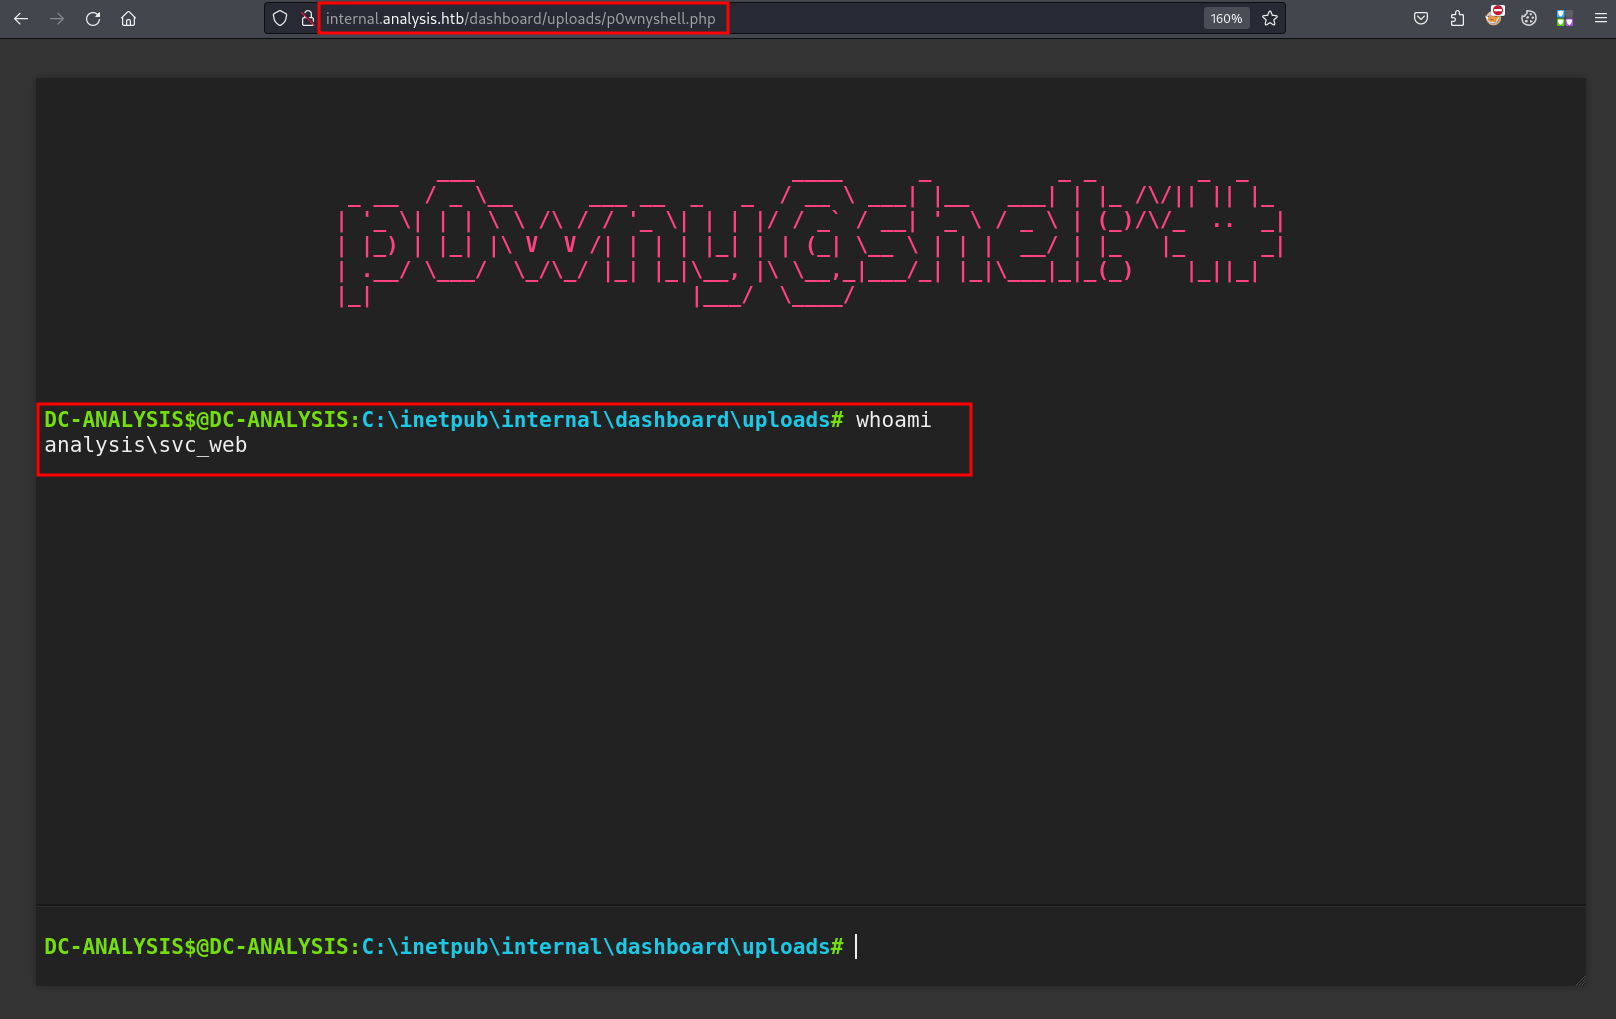Open the Firefox home page

coord(129,18)
